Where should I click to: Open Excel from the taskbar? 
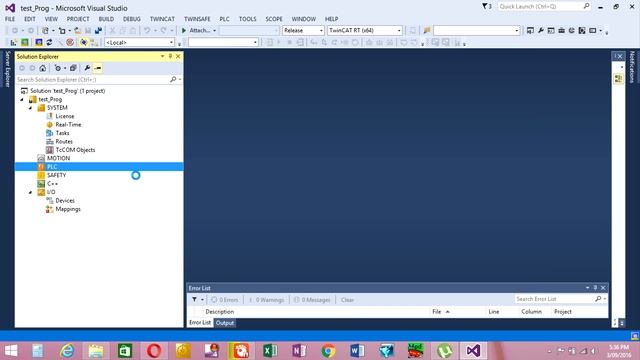pos(270,351)
